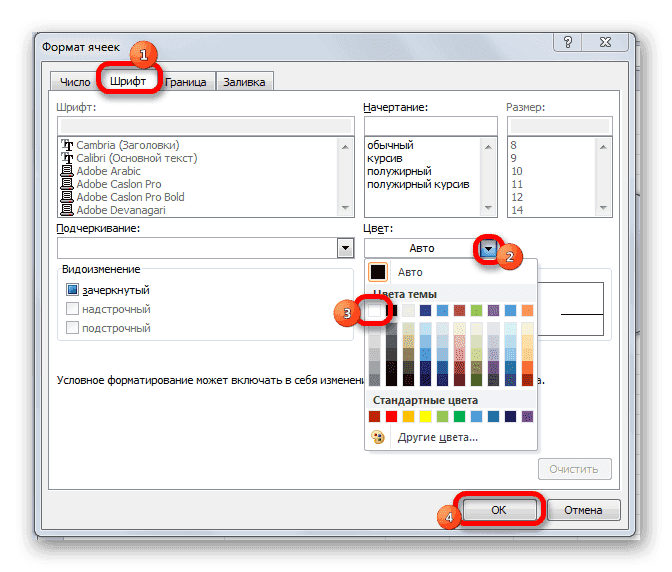
Task: Expand the Подчеркивание dropdown
Action: point(345,248)
